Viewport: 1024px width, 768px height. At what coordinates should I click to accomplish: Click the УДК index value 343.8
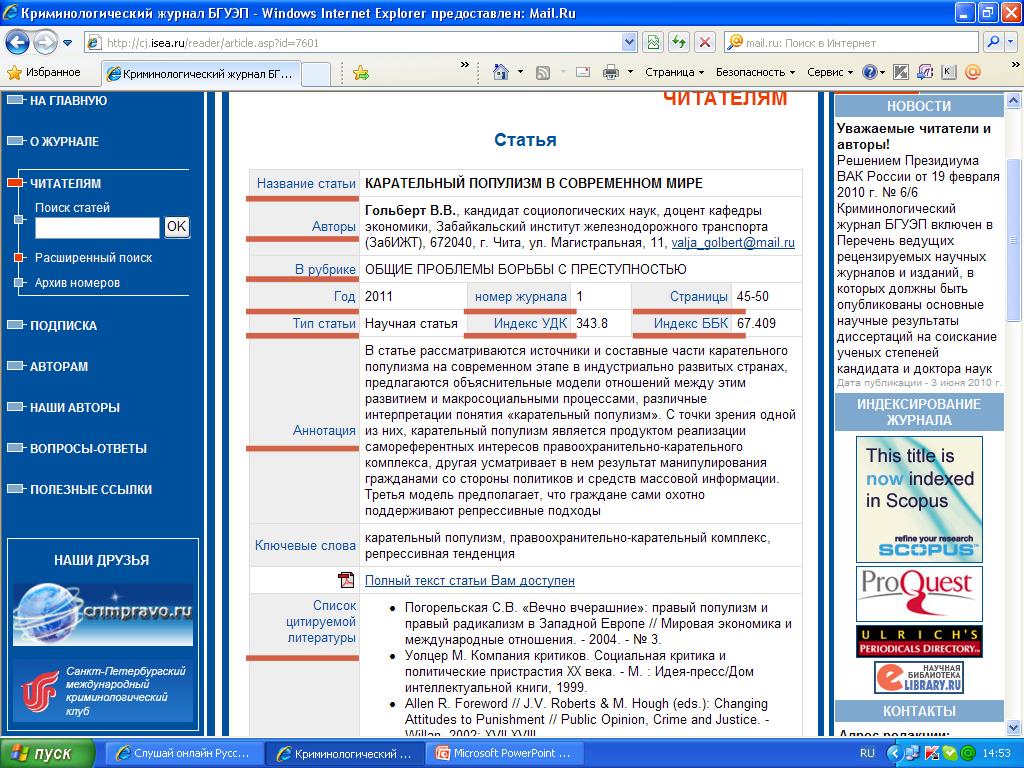point(592,323)
